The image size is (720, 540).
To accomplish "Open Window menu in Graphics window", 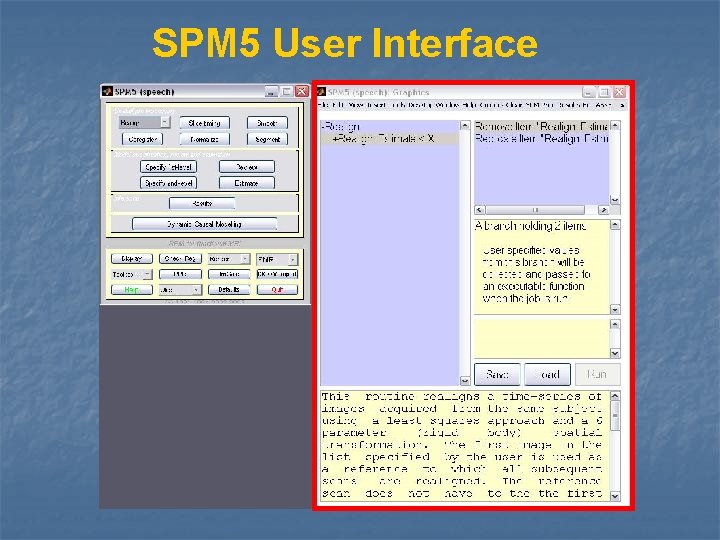I will [448, 105].
